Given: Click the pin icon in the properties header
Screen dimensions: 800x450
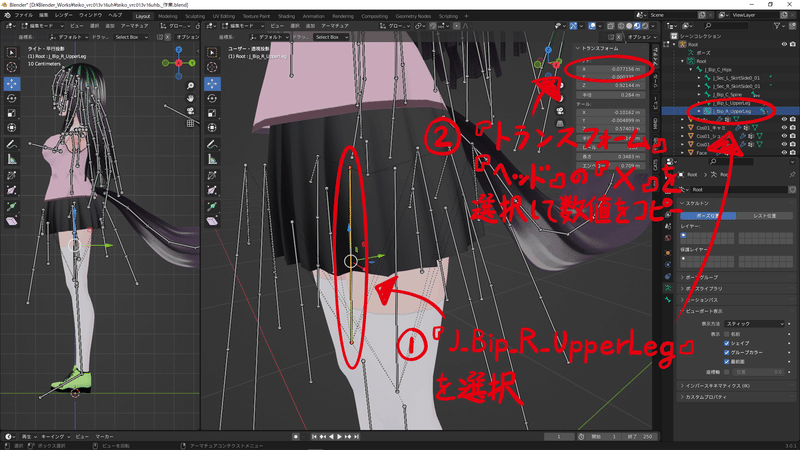Looking at the screenshot, I should coord(792,174).
